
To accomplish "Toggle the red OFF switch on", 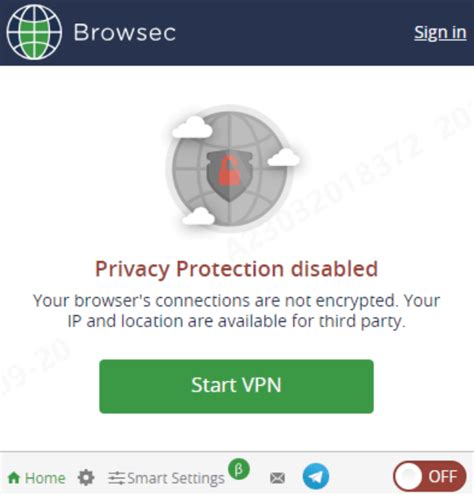I will [x=430, y=476].
